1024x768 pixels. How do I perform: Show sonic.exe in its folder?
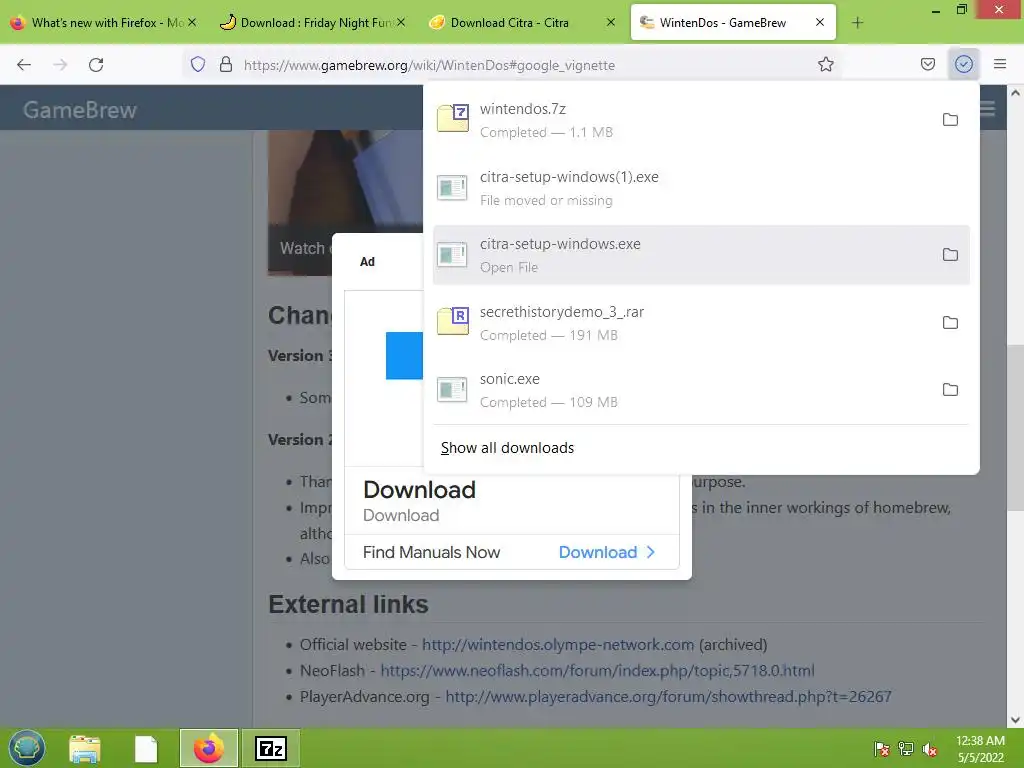[950, 390]
